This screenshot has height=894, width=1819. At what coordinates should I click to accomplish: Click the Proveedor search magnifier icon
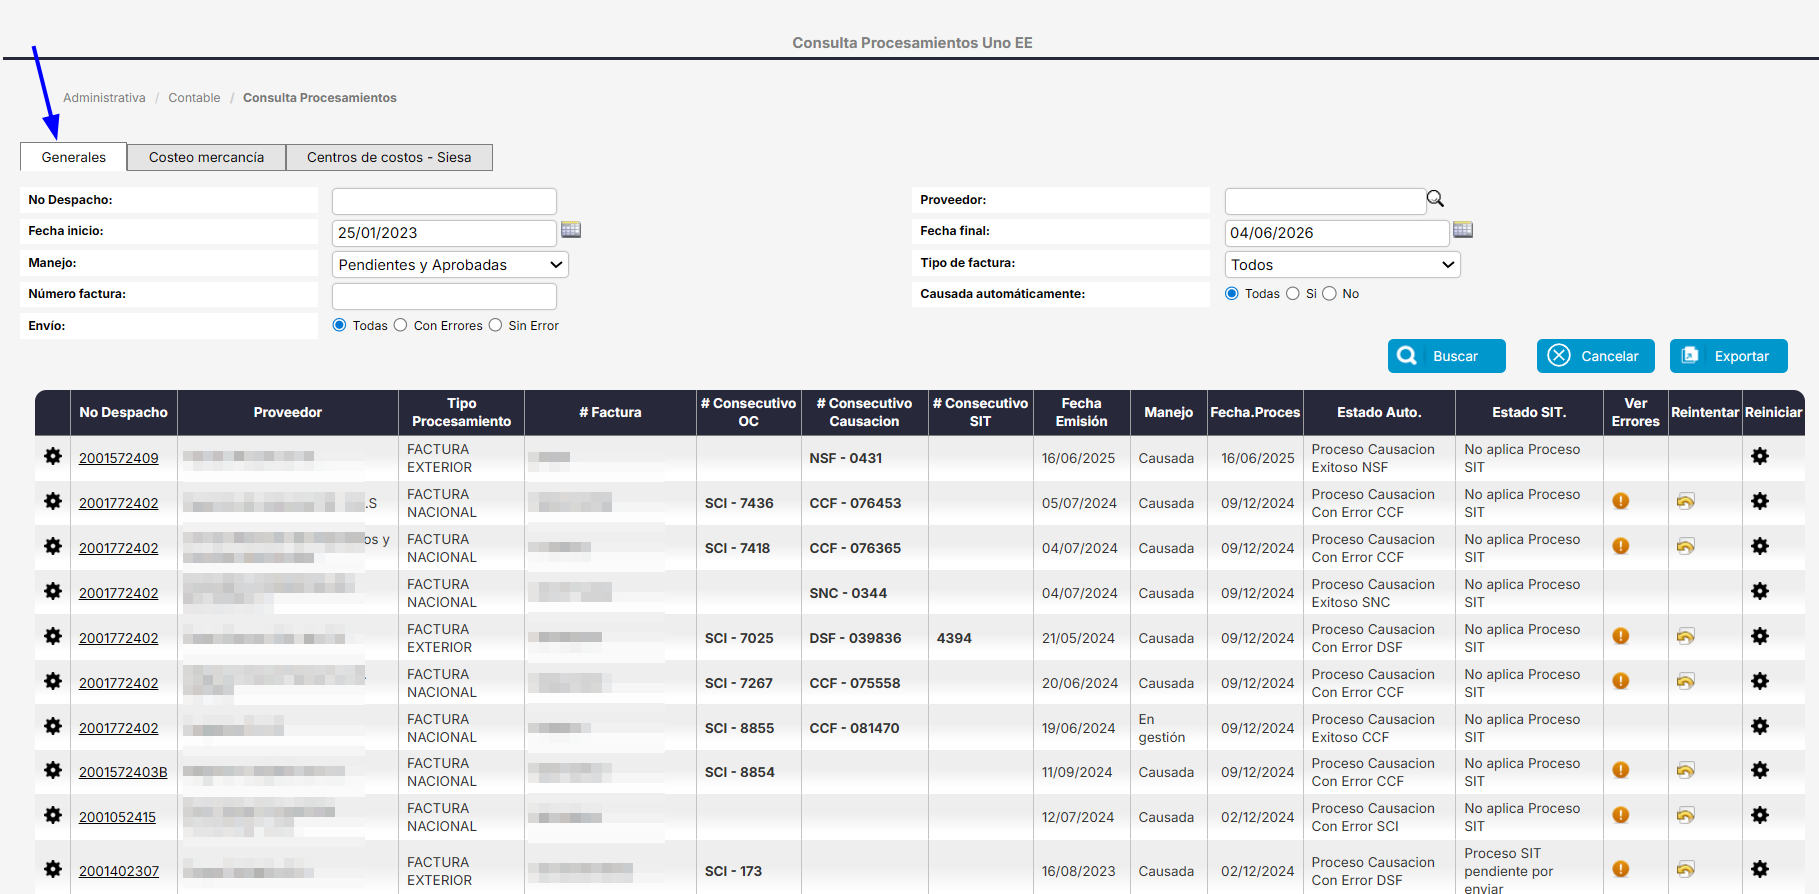pos(1435,199)
